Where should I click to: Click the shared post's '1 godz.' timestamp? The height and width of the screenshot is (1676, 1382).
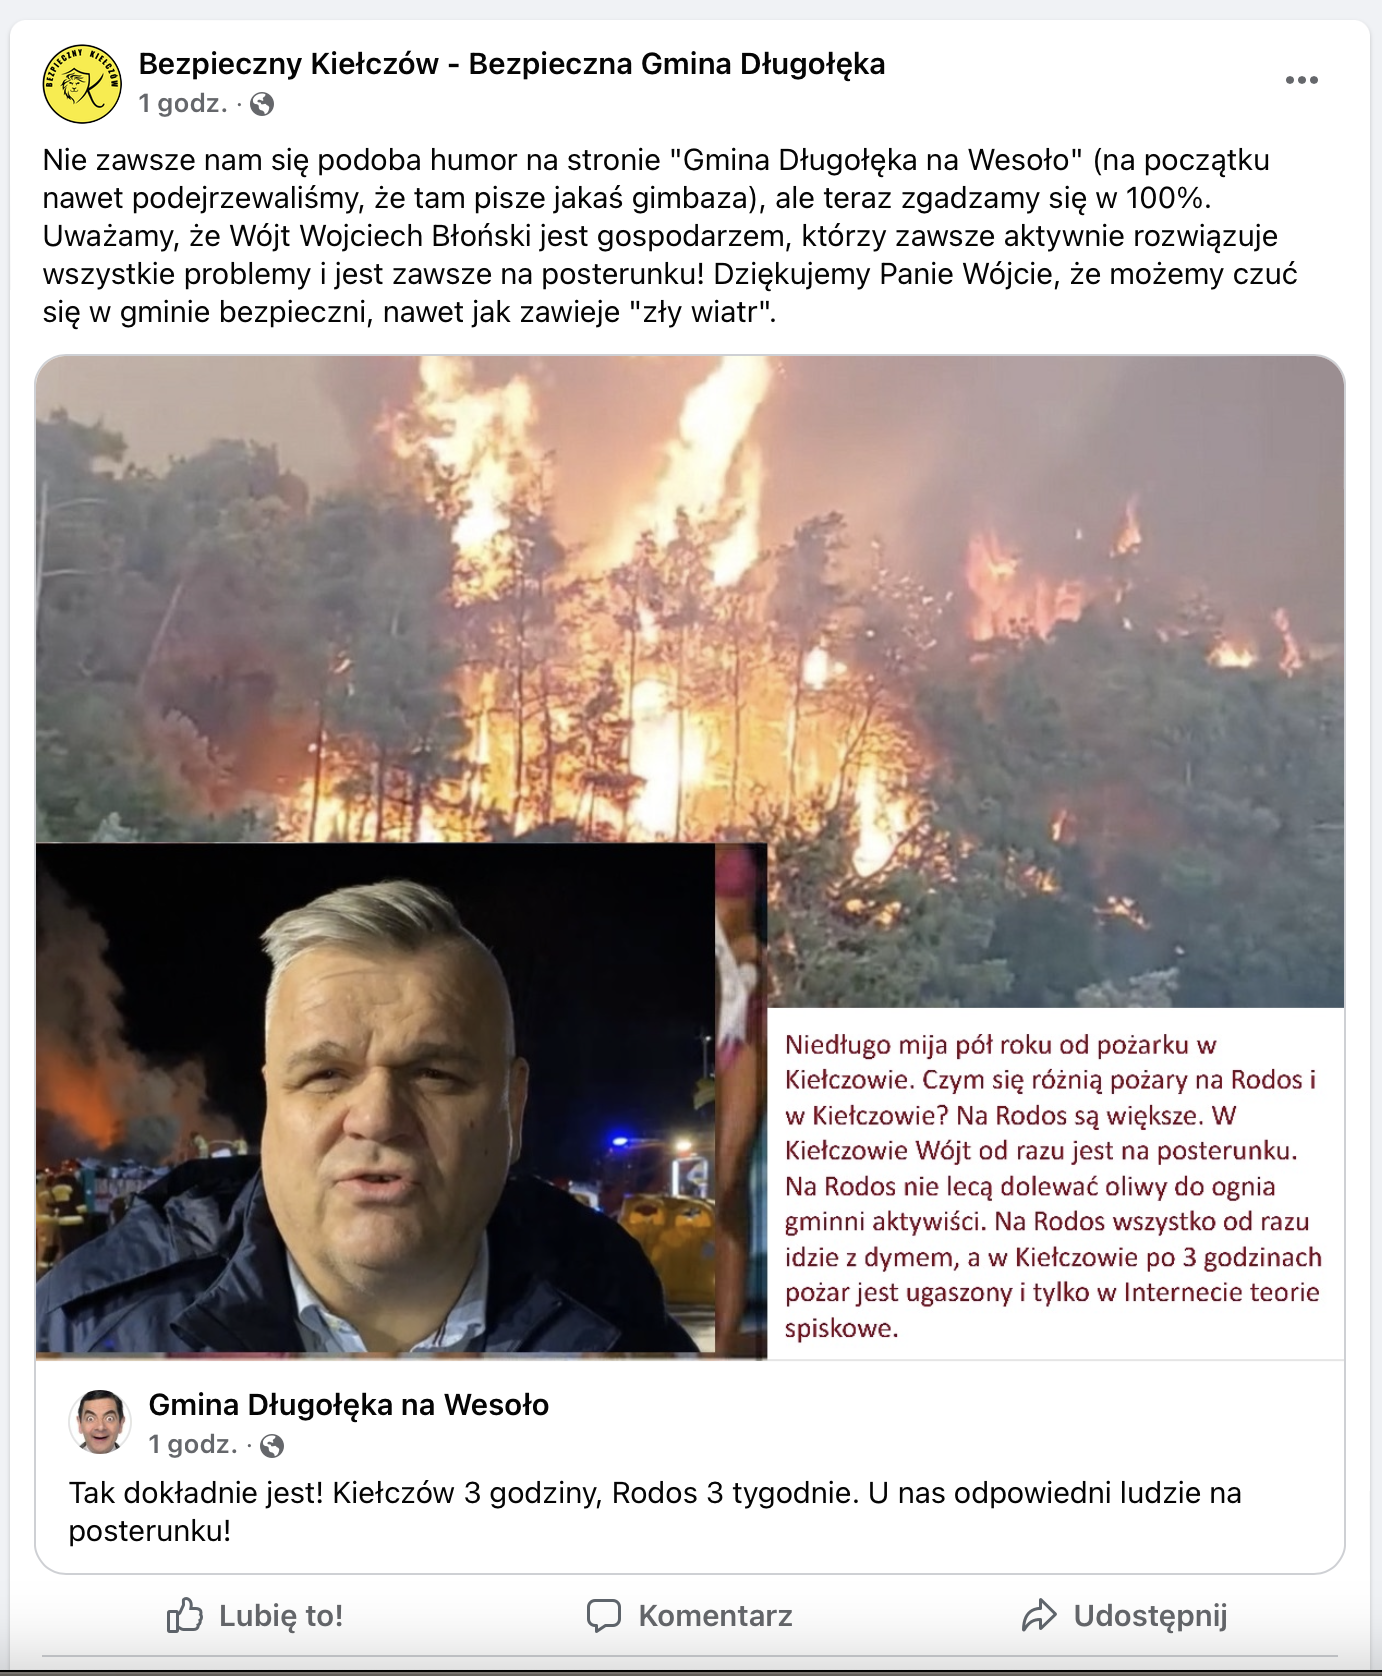193,1445
